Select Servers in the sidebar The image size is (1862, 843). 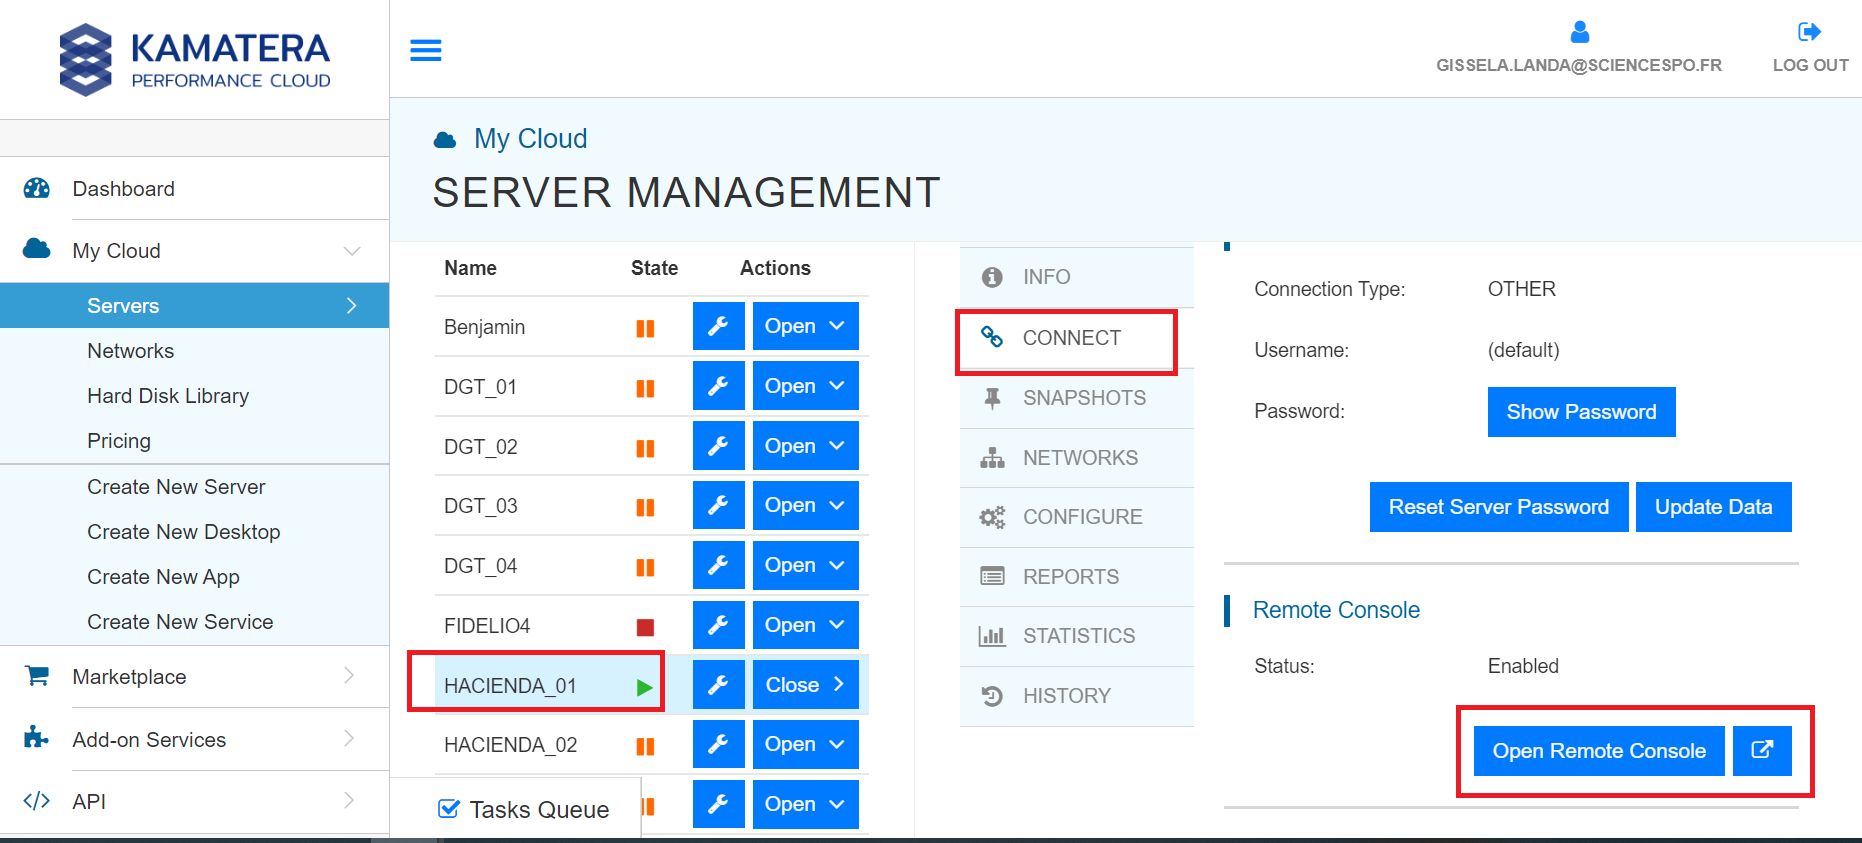point(194,305)
